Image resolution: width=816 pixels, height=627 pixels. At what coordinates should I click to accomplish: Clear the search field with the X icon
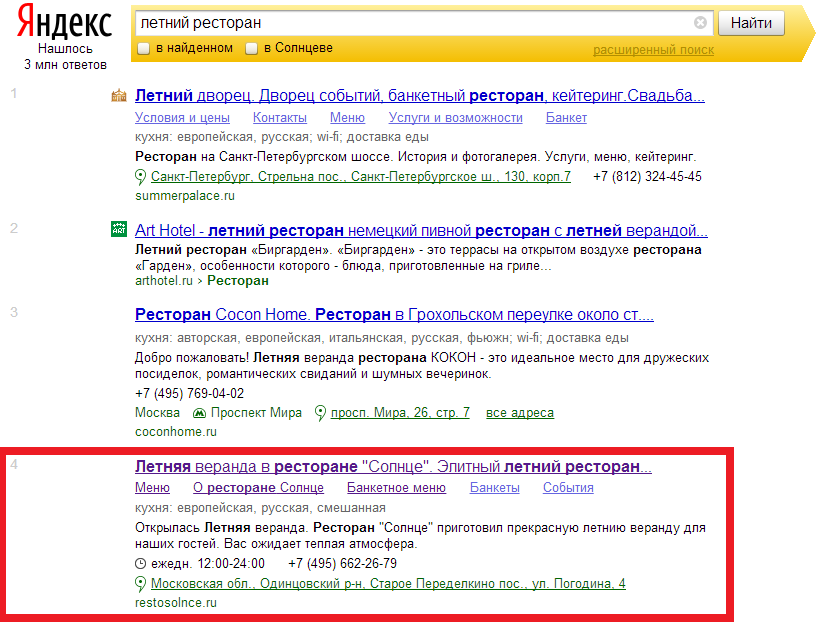(x=700, y=22)
